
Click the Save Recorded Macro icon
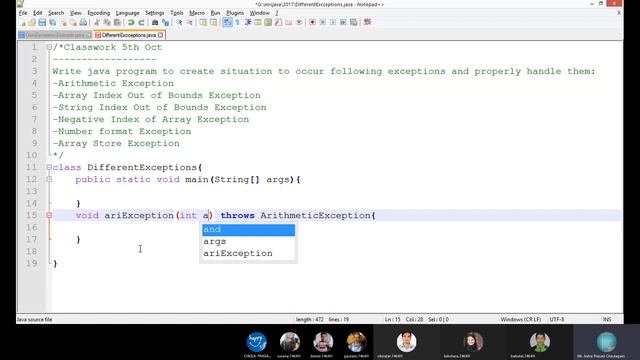click(353, 22)
